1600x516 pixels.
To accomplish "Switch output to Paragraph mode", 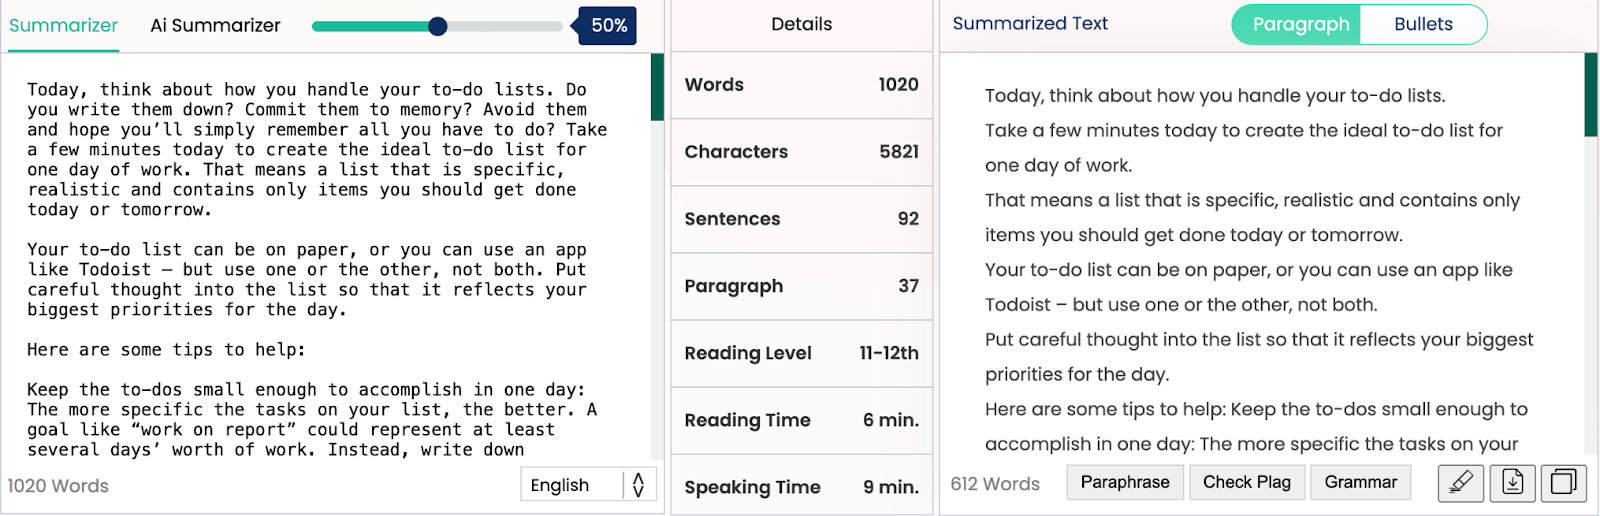I will pos(1299,25).
